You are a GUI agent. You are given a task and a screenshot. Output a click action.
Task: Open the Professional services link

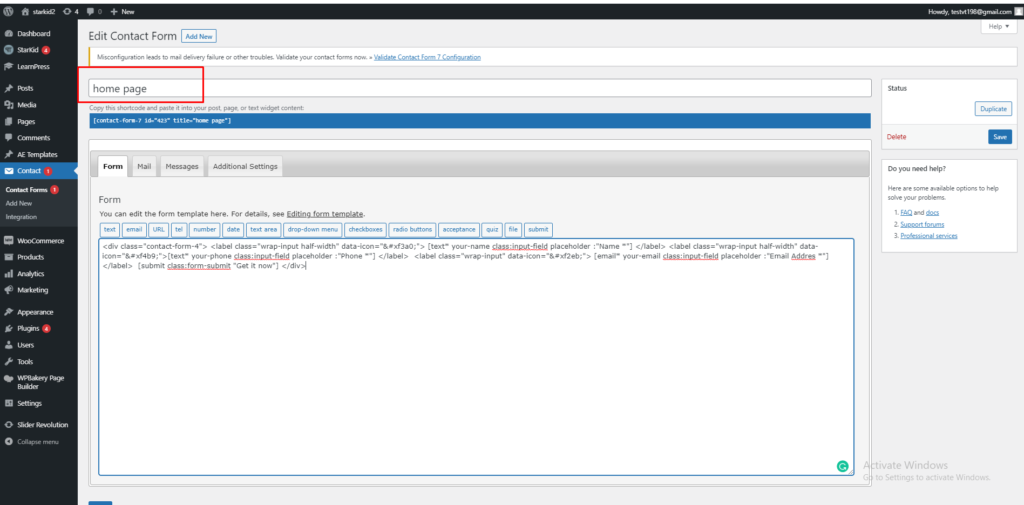coord(929,235)
